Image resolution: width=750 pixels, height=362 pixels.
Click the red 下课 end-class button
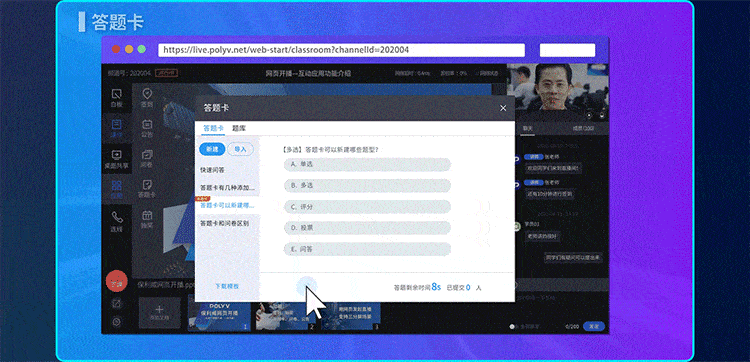pos(116,282)
